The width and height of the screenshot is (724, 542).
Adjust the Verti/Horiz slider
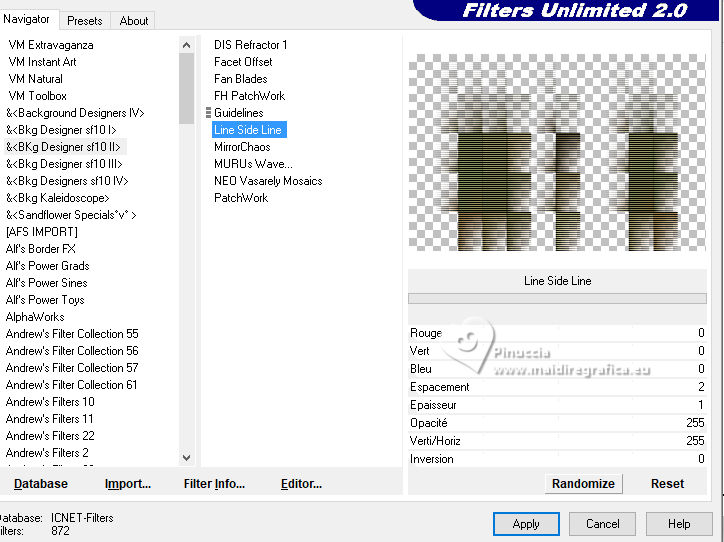coord(557,441)
